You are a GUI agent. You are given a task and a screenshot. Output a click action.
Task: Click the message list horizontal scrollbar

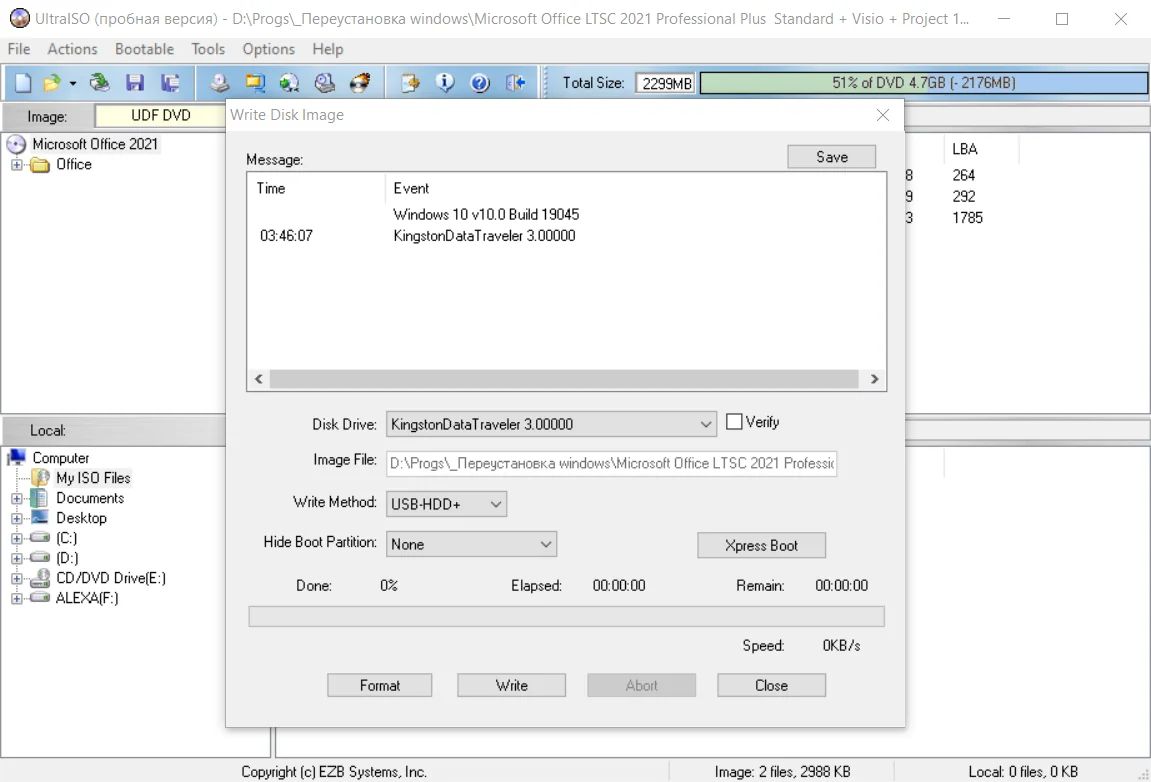pos(564,379)
